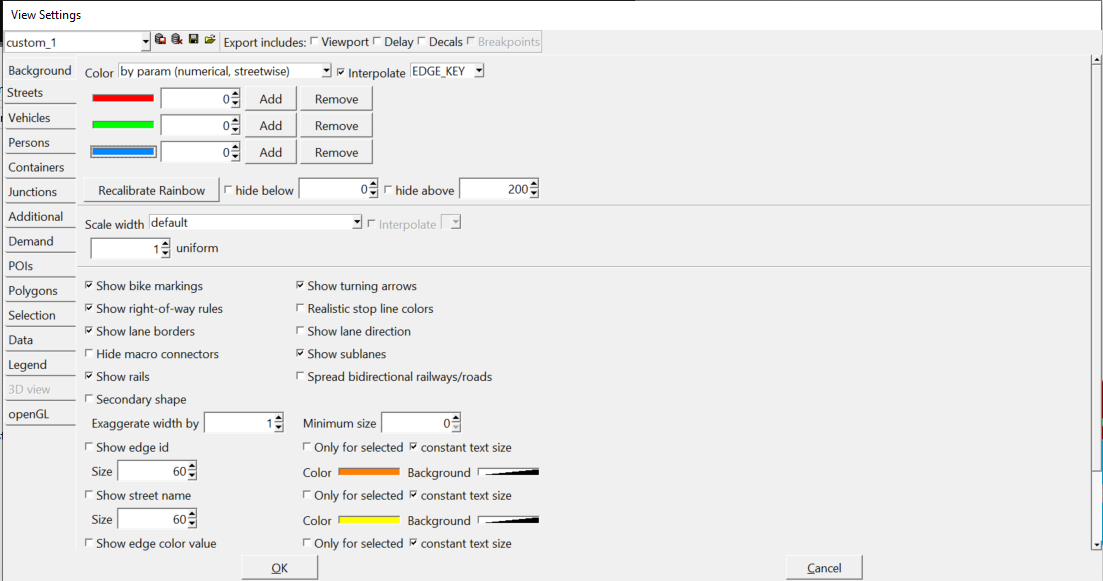Screen dimensions: 1103x581
Task: Switch to the Containers tab
Action: [40, 167]
